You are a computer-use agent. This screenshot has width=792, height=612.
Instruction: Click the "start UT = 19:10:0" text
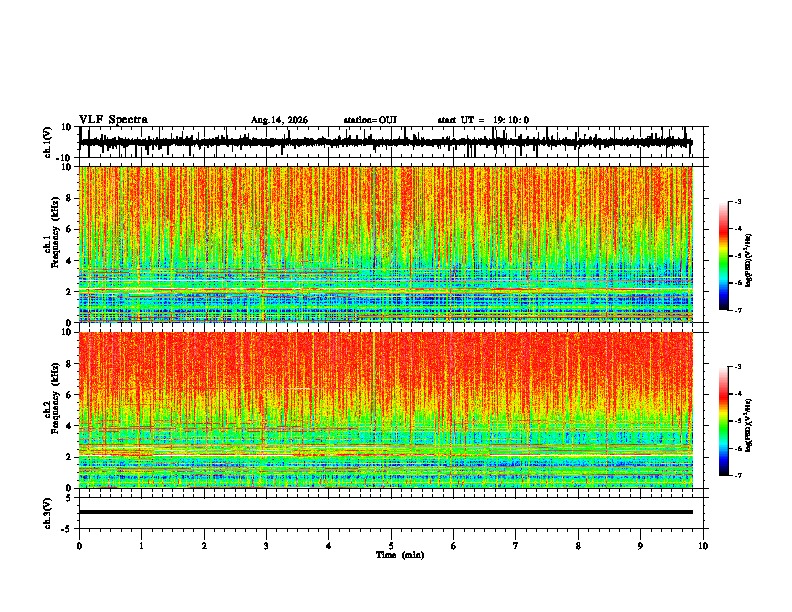pyautogui.click(x=483, y=120)
